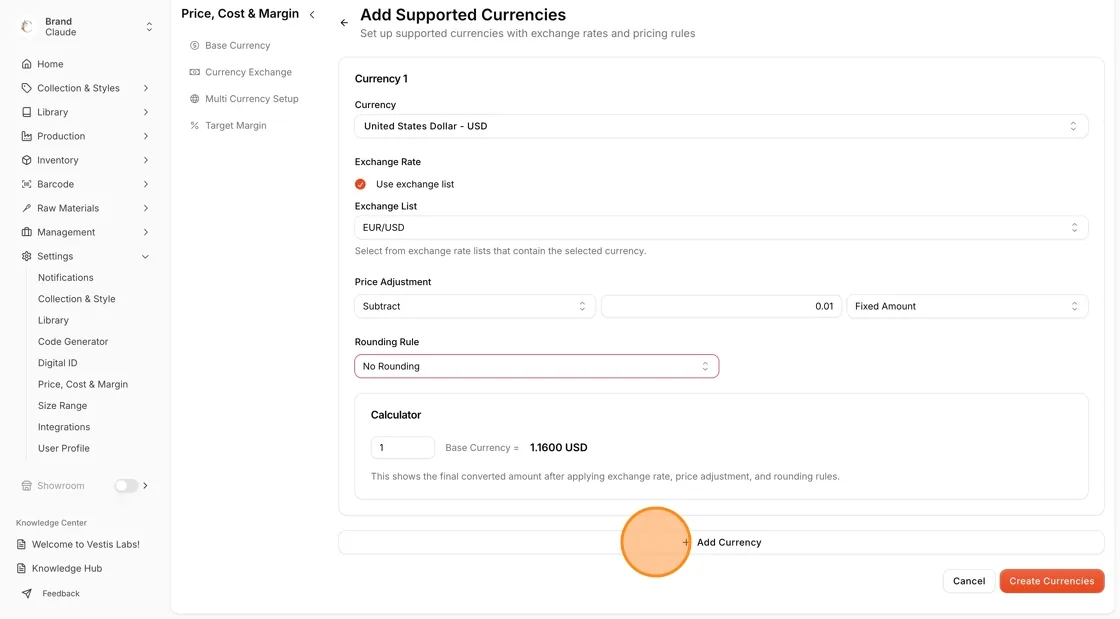Open User Profile settings item
Viewport: 1120px width, 619px height.
[64, 448]
